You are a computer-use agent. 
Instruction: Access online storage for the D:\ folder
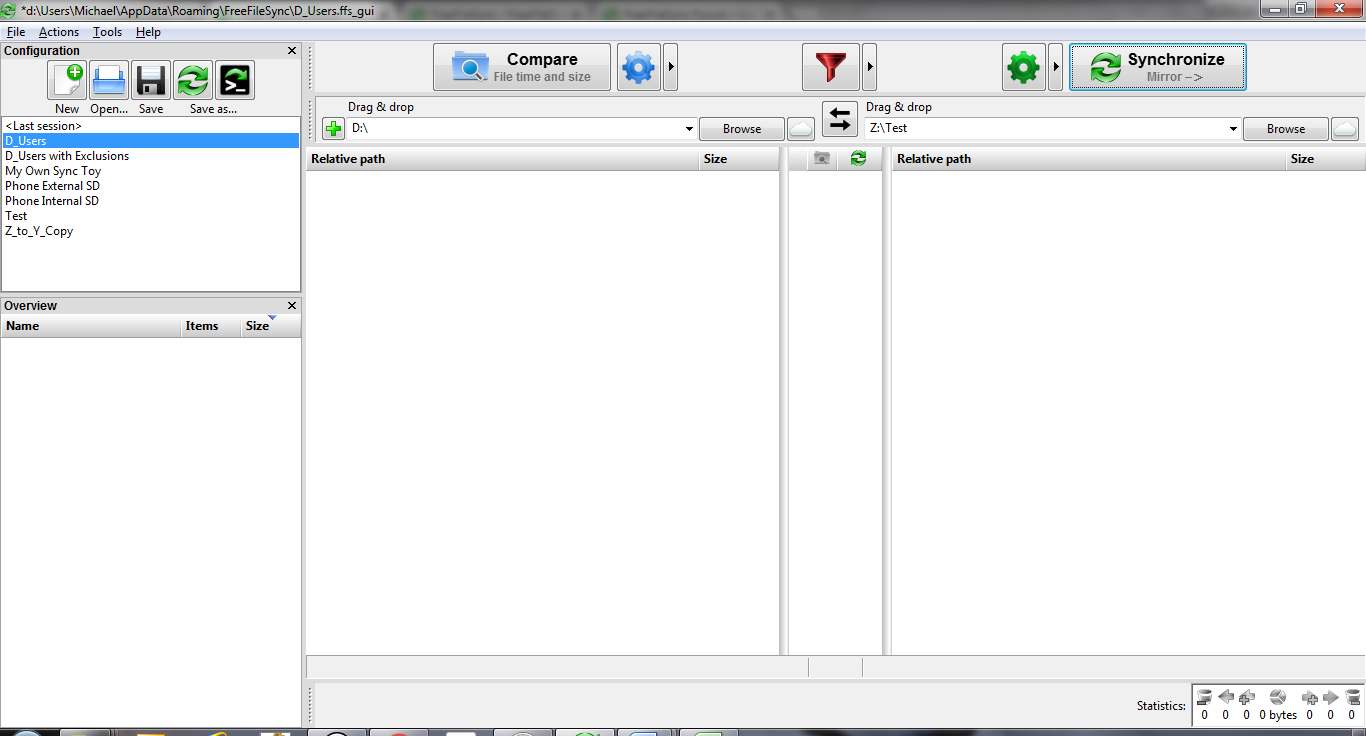click(x=801, y=128)
